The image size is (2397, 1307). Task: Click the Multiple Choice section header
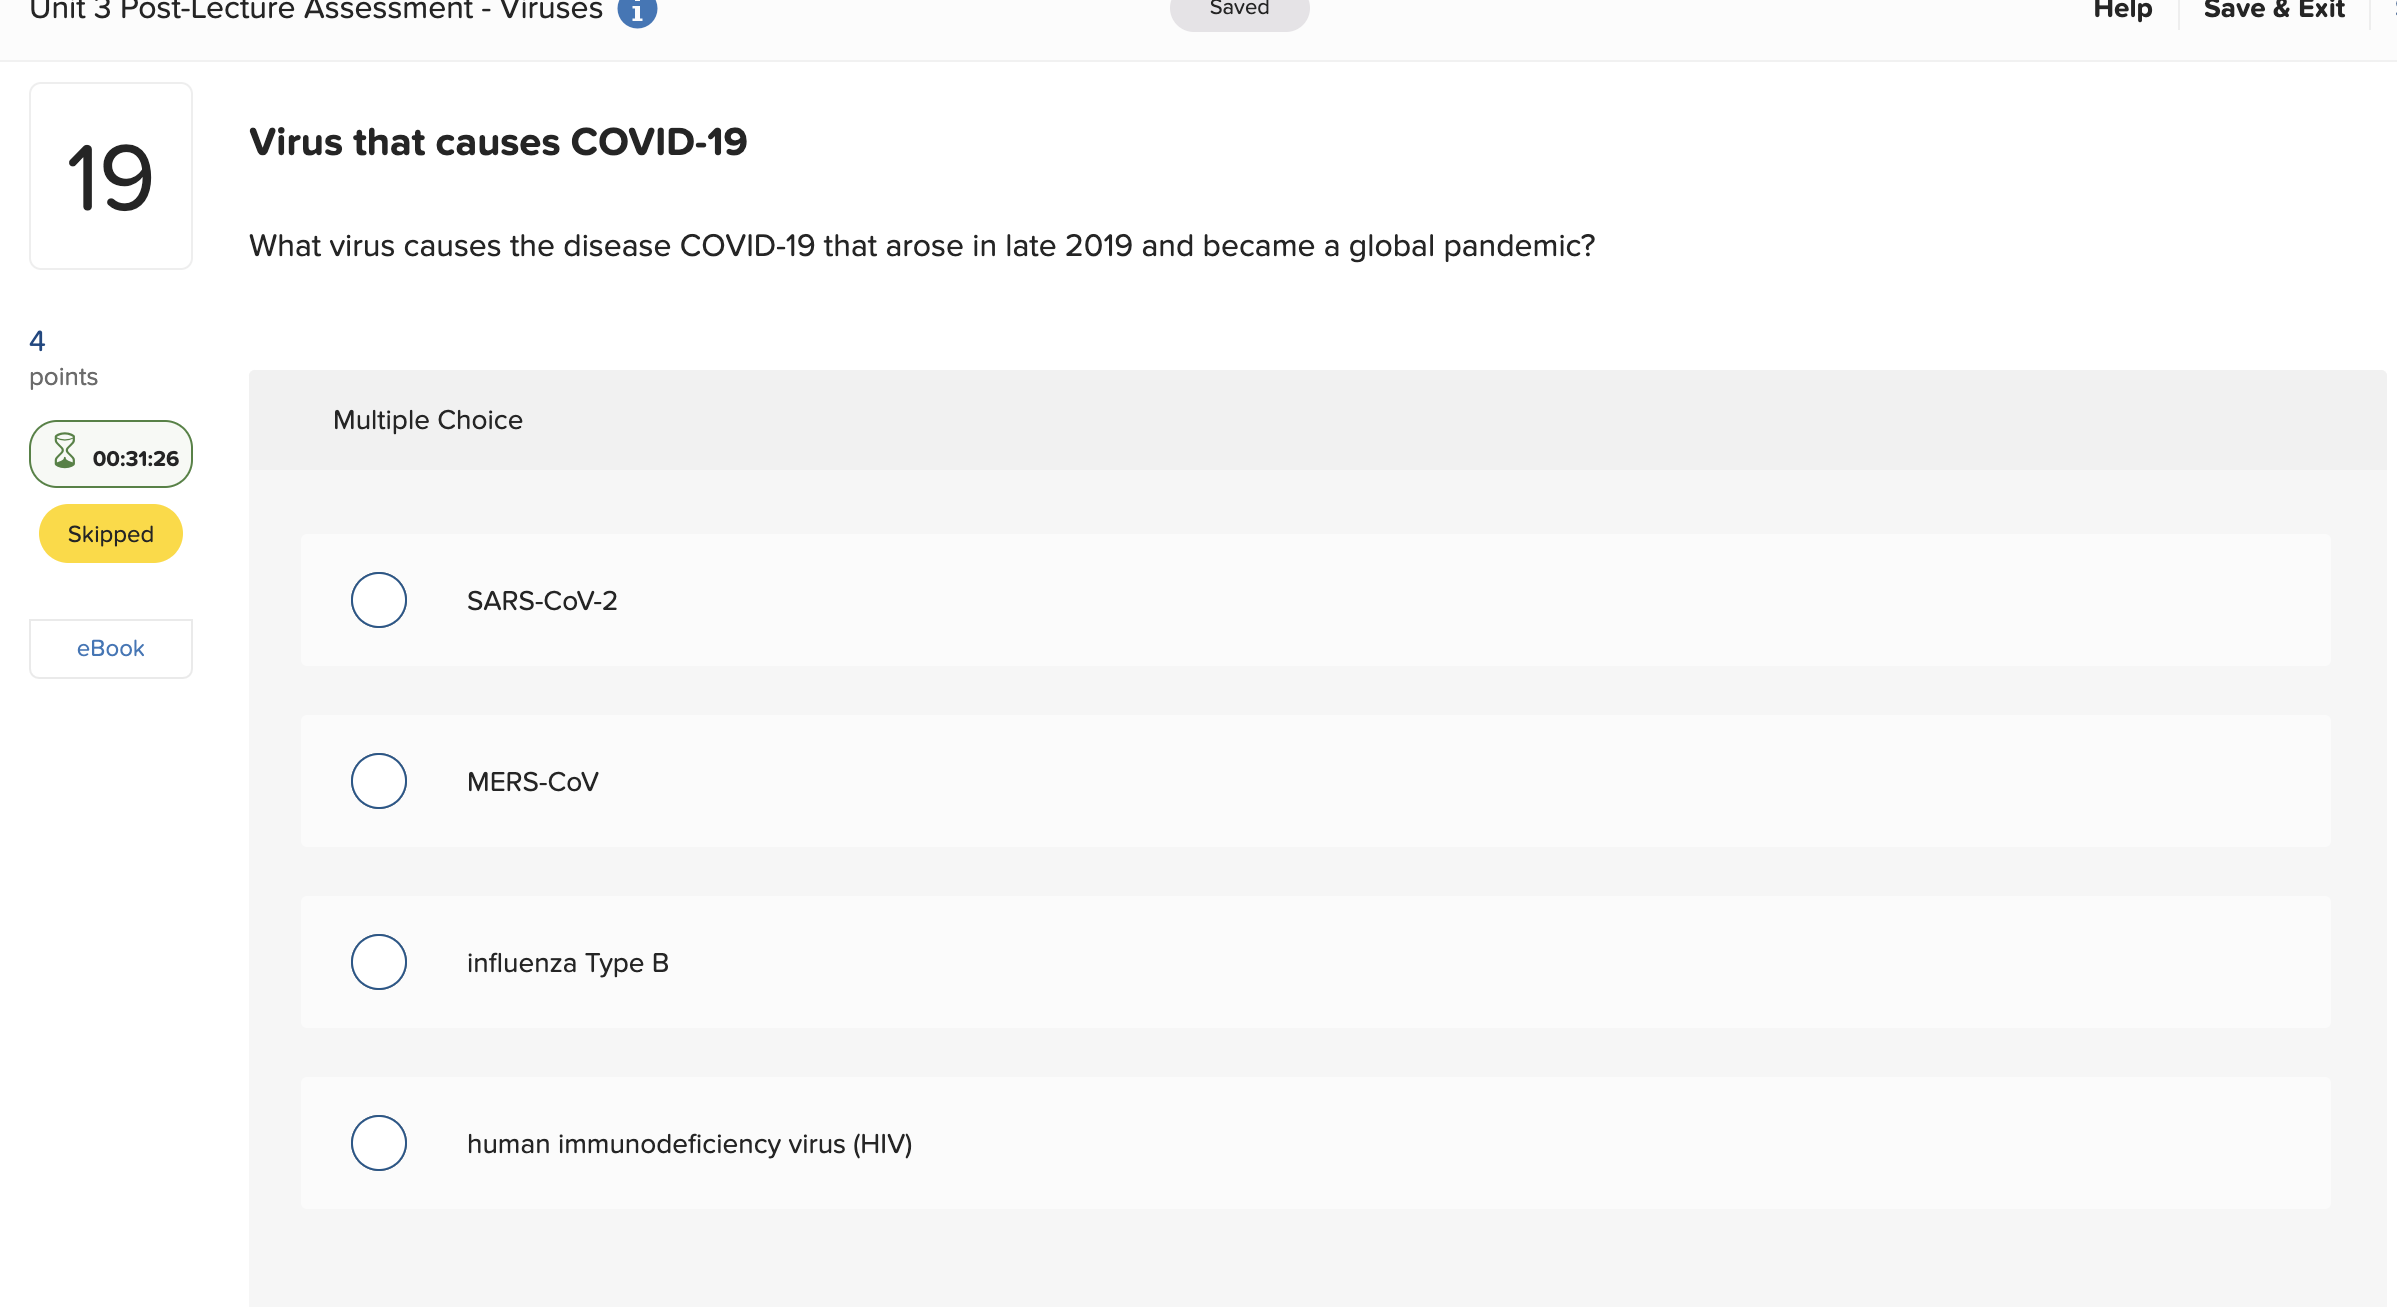pyautogui.click(x=427, y=420)
